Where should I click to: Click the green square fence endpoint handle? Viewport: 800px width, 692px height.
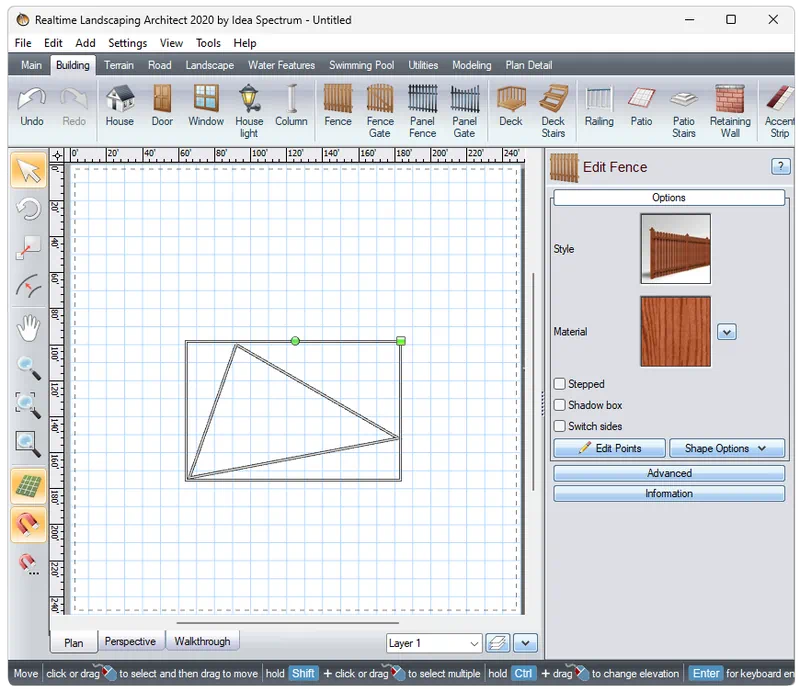coord(401,341)
